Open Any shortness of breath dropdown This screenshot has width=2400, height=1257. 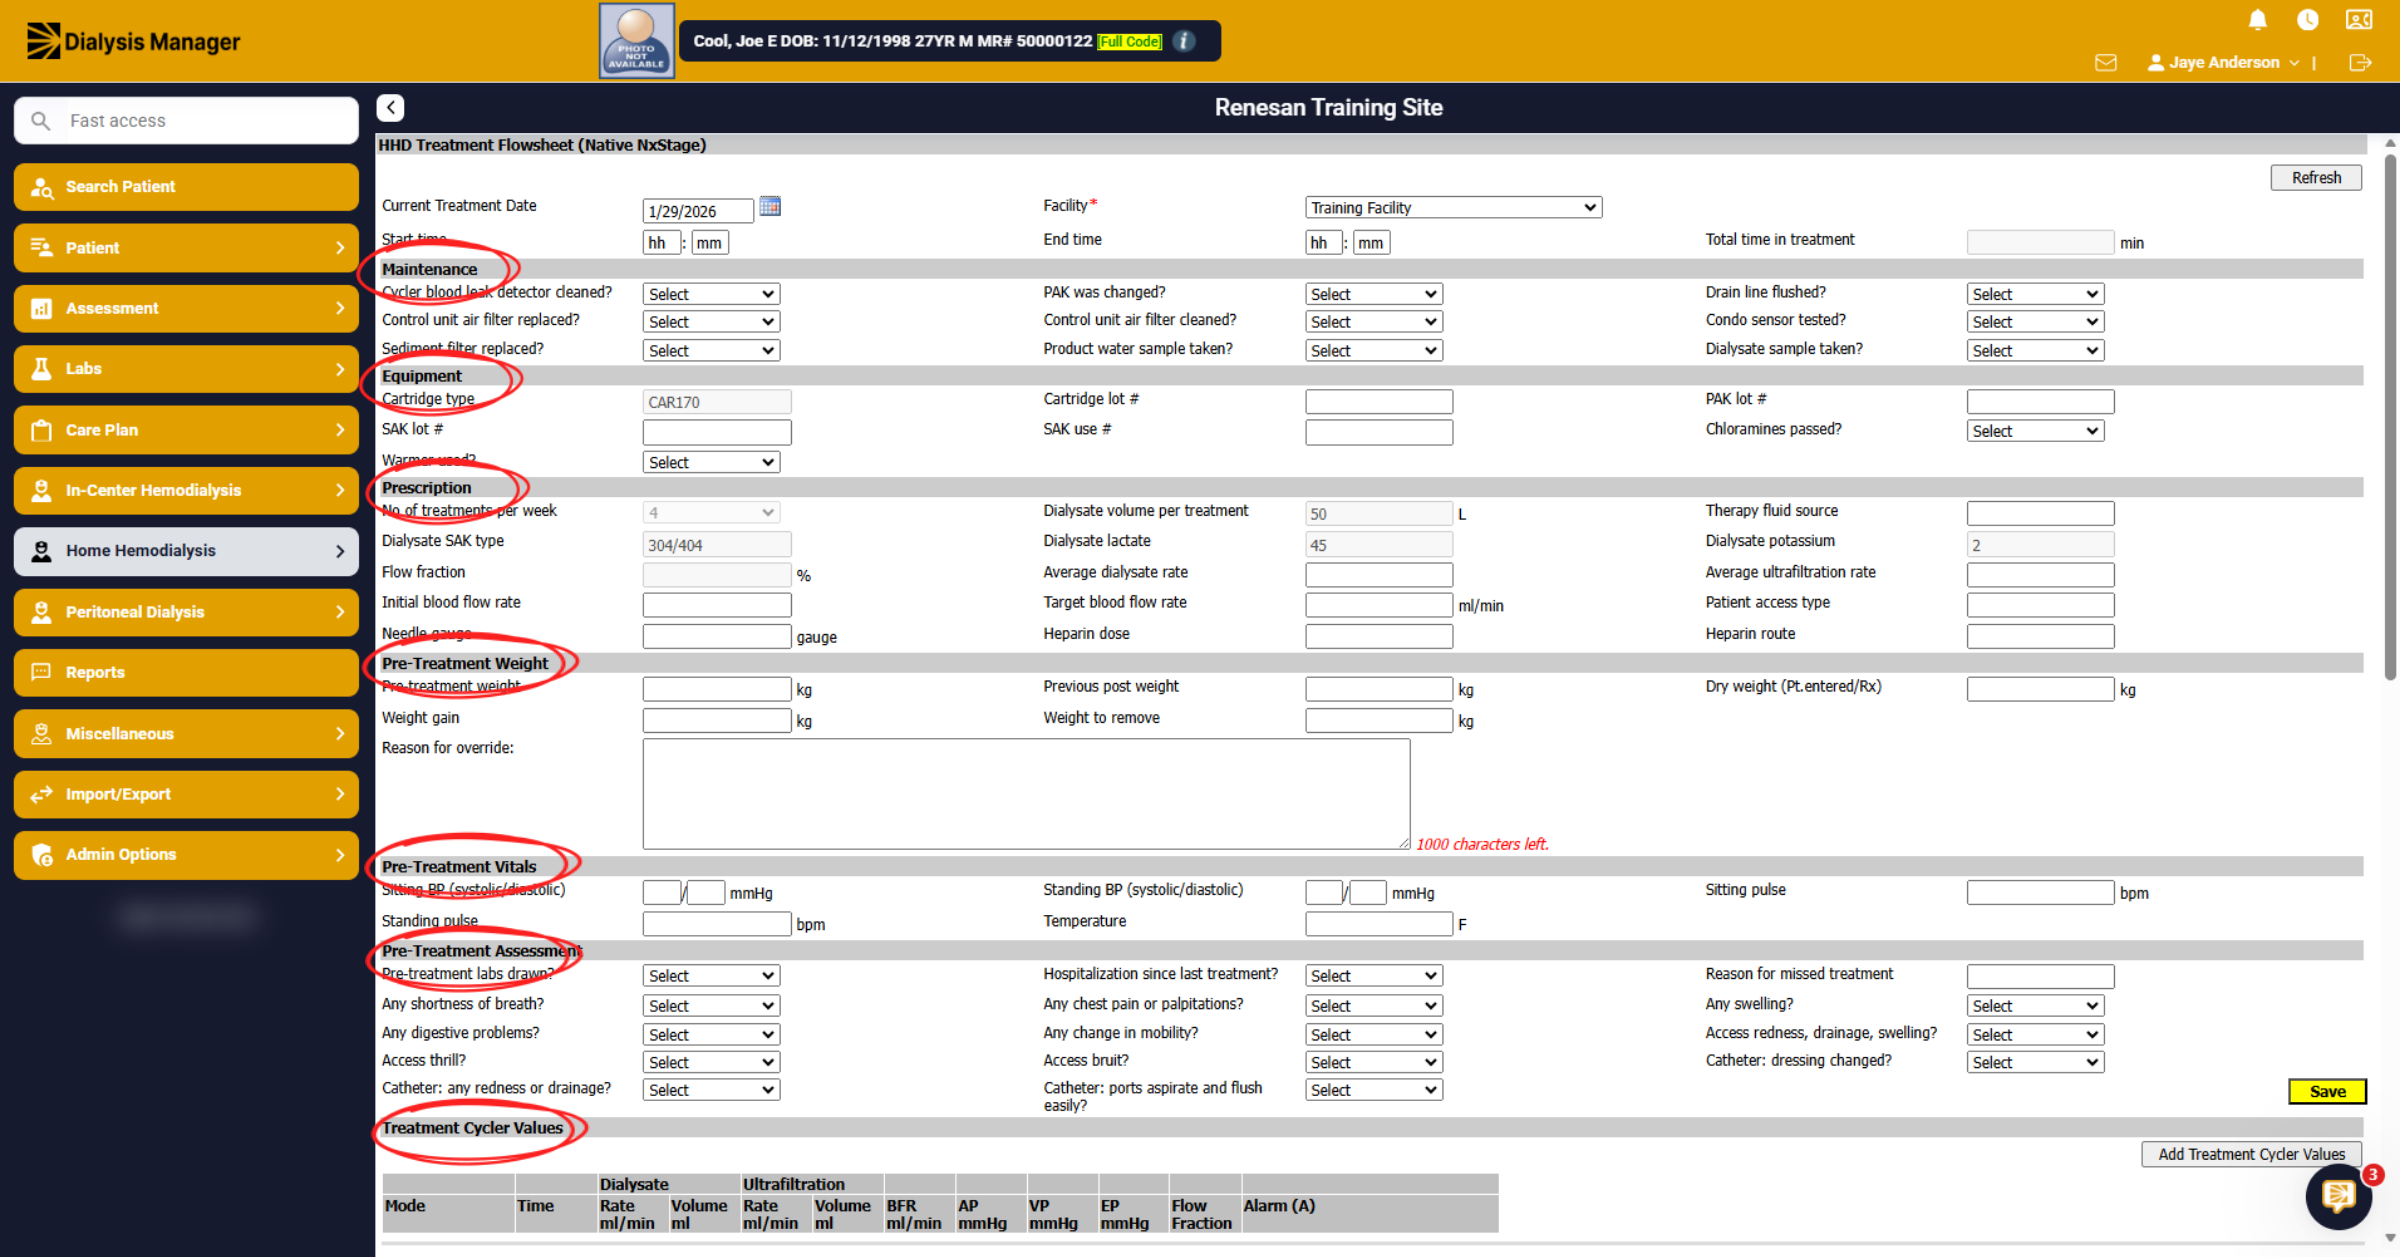point(711,1005)
